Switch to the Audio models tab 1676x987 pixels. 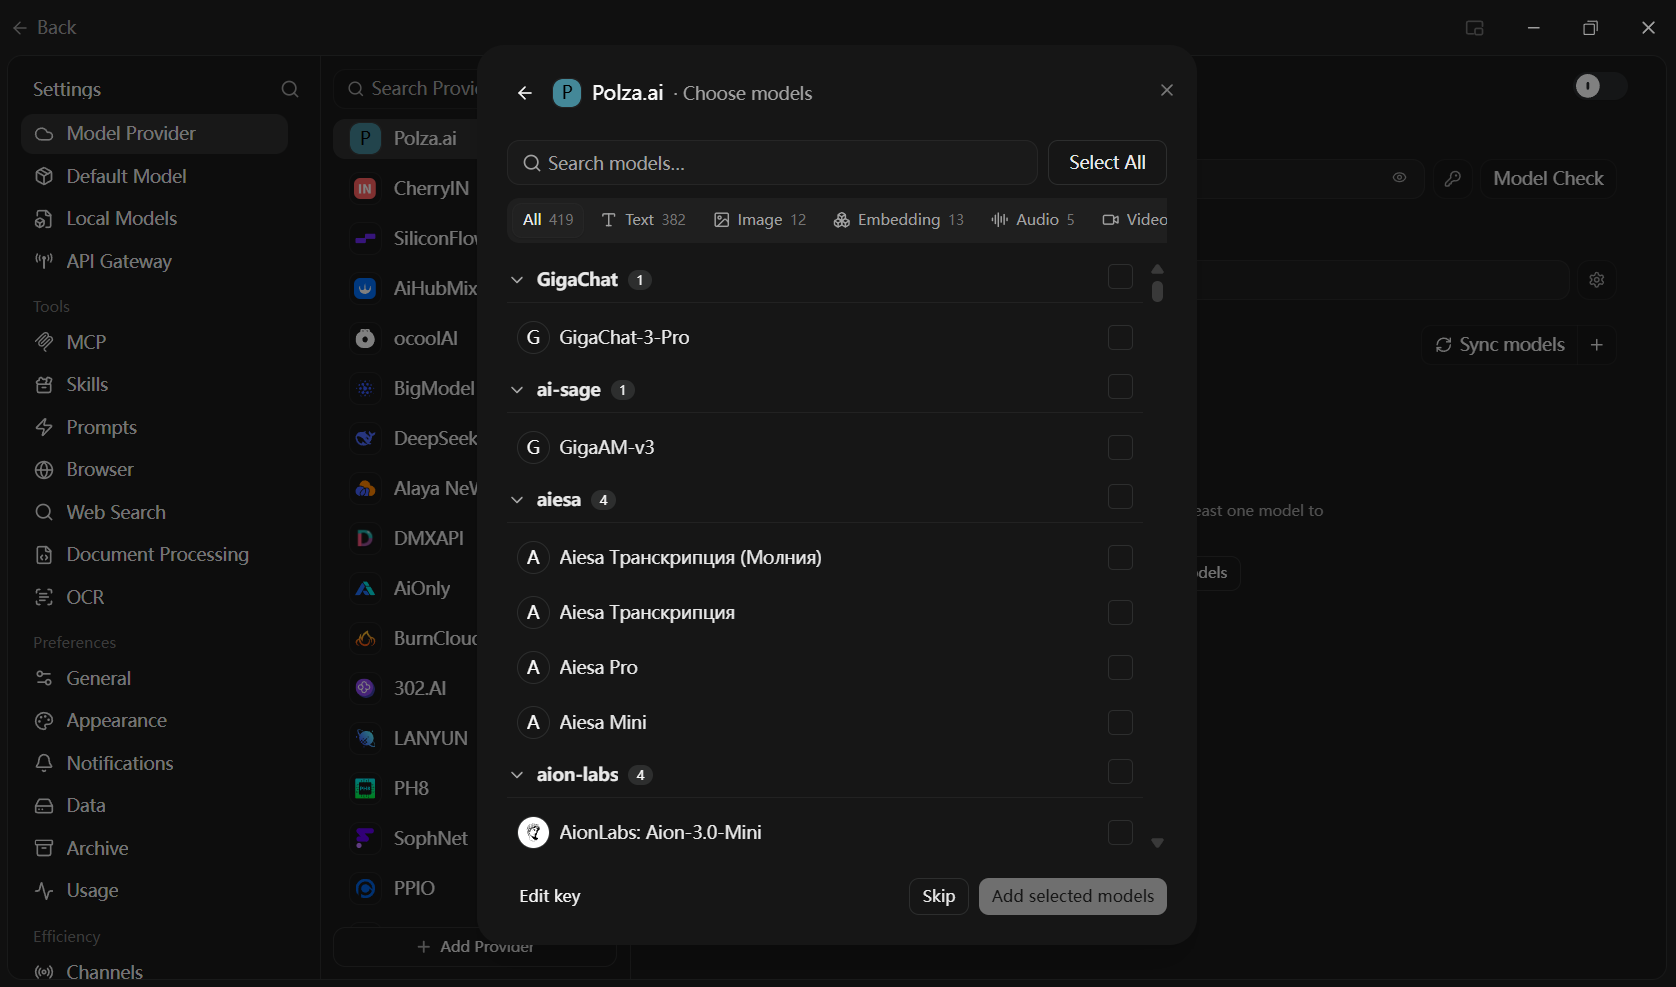1033,220
